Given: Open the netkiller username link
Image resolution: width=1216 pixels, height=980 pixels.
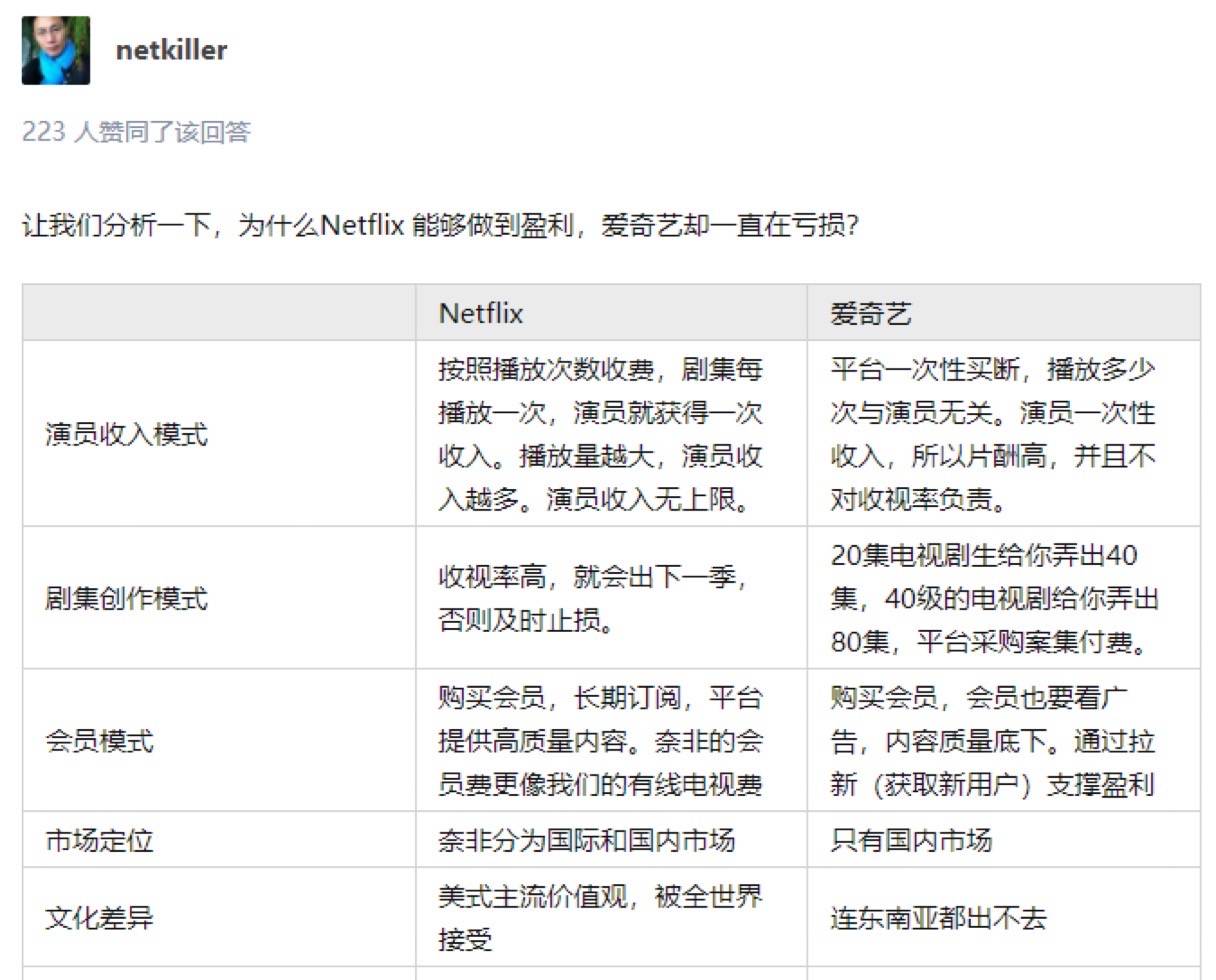Looking at the screenshot, I should click(171, 50).
